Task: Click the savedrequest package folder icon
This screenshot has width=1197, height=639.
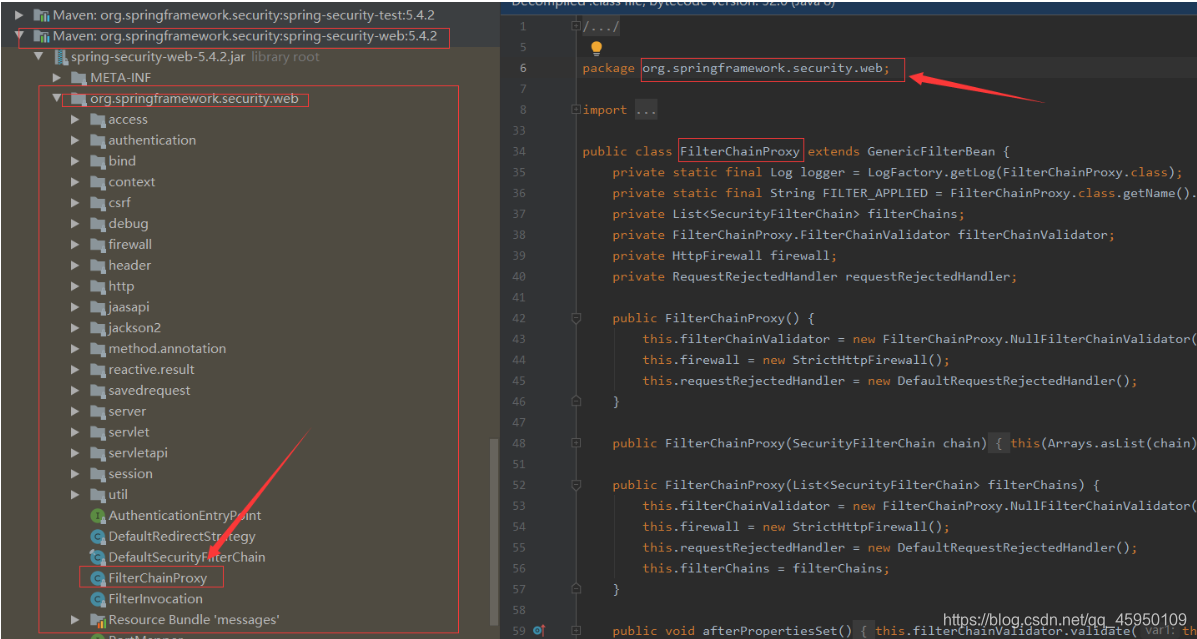Action: tap(97, 390)
